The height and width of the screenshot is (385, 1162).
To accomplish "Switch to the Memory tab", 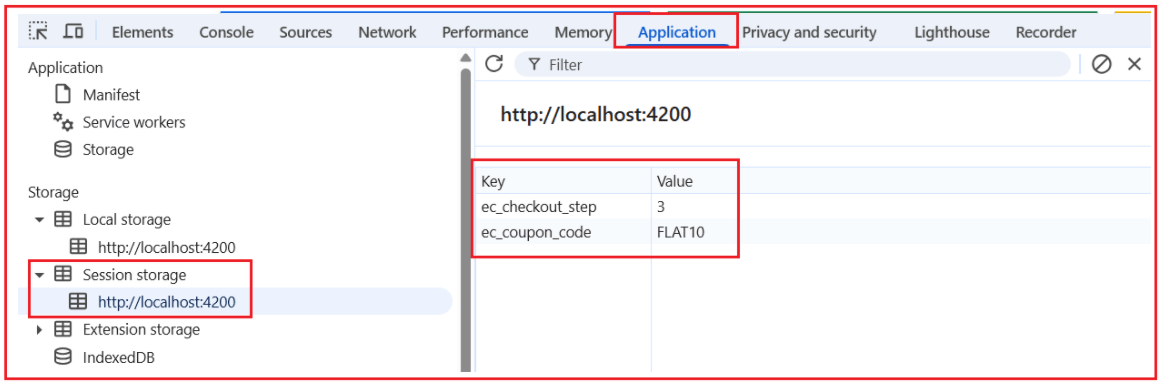I will click(582, 33).
